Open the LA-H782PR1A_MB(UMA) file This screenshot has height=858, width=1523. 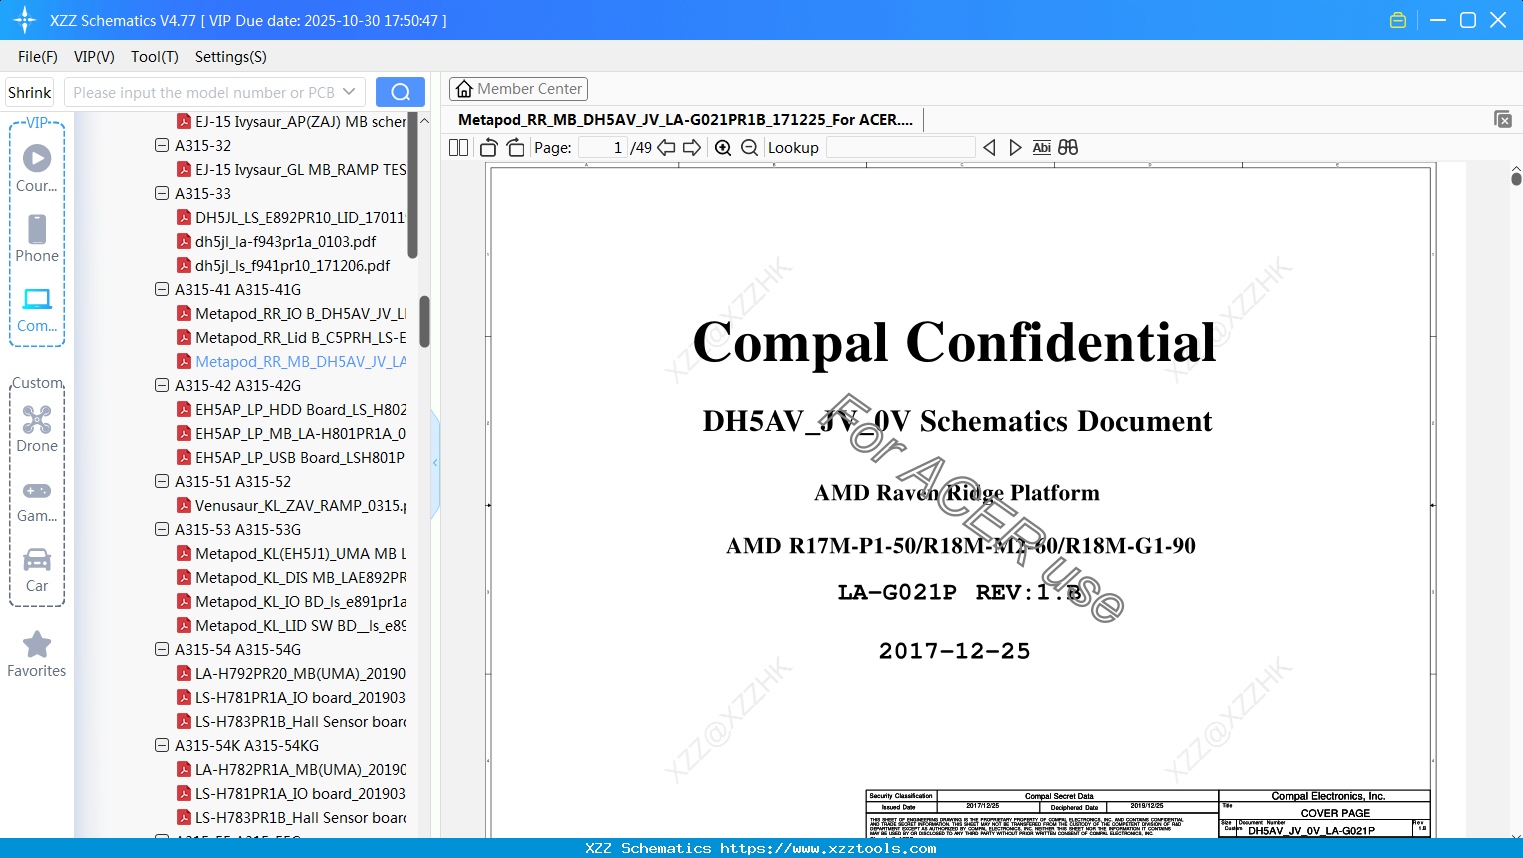[x=291, y=769]
